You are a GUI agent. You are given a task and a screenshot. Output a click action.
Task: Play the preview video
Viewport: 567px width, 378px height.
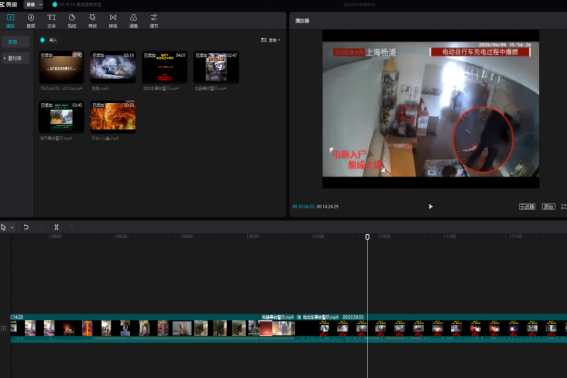coord(430,207)
